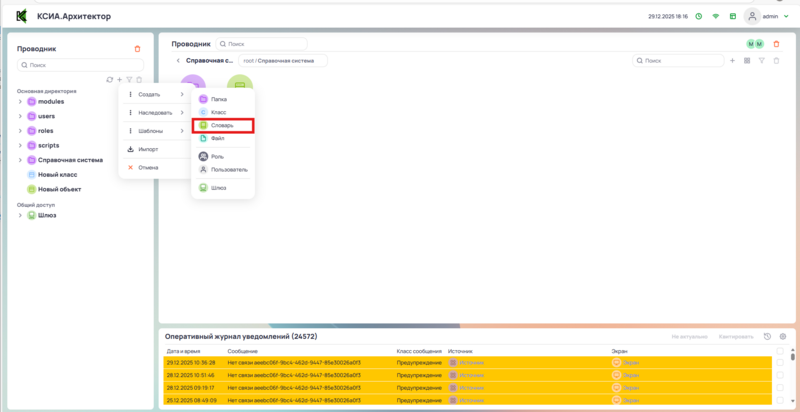Click the orange trash icon in left Проводник header
Screen dimensions: 800x412
click(x=137, y=48)
